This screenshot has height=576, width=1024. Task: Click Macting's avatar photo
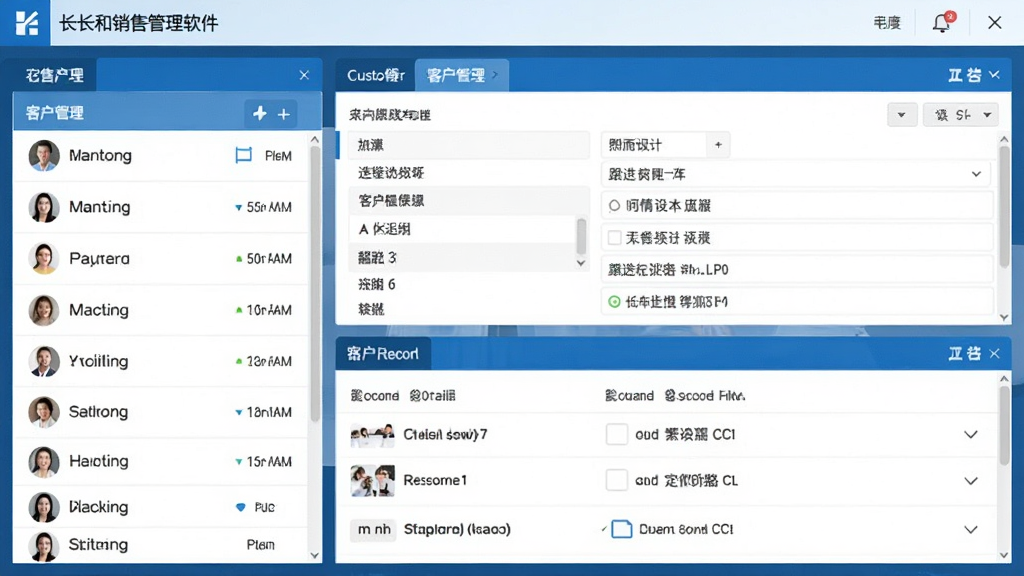[x=44, y=310]
